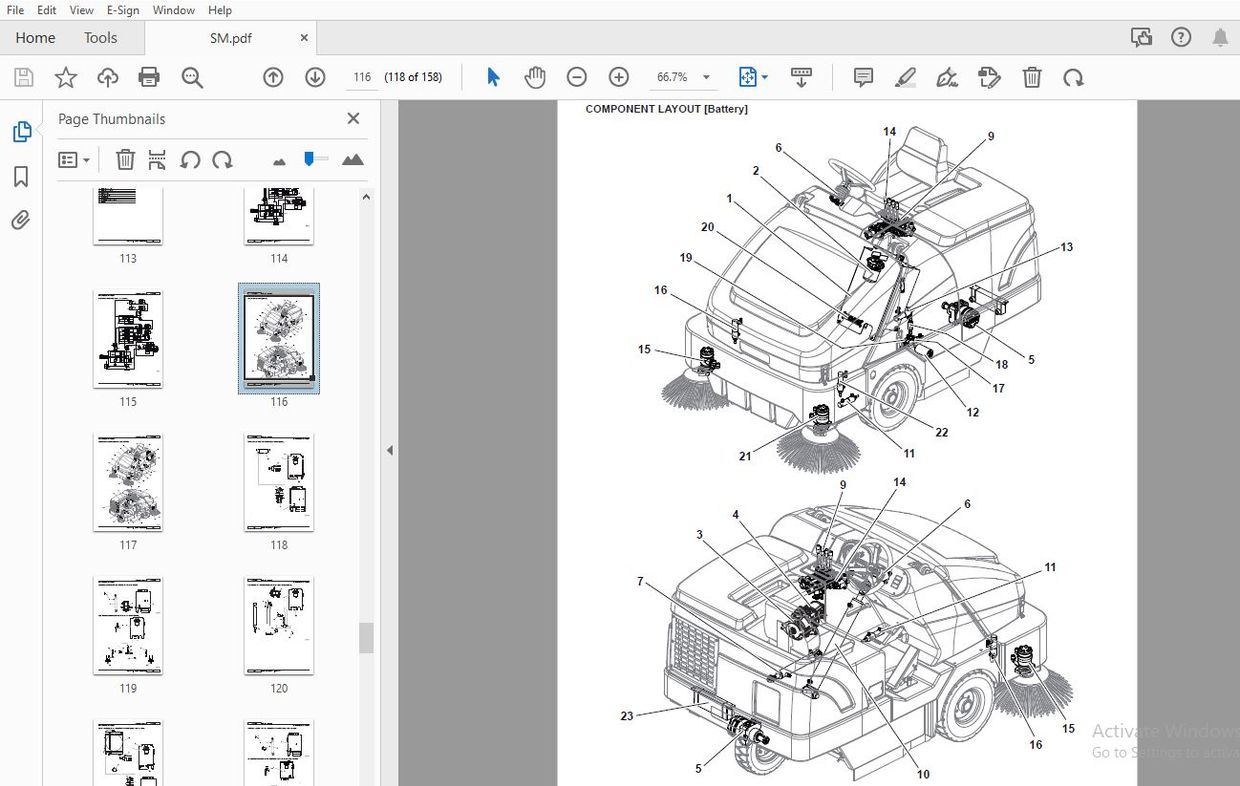Go to the next page with down arrow
1240x786 pixels.
click(315, 77)
